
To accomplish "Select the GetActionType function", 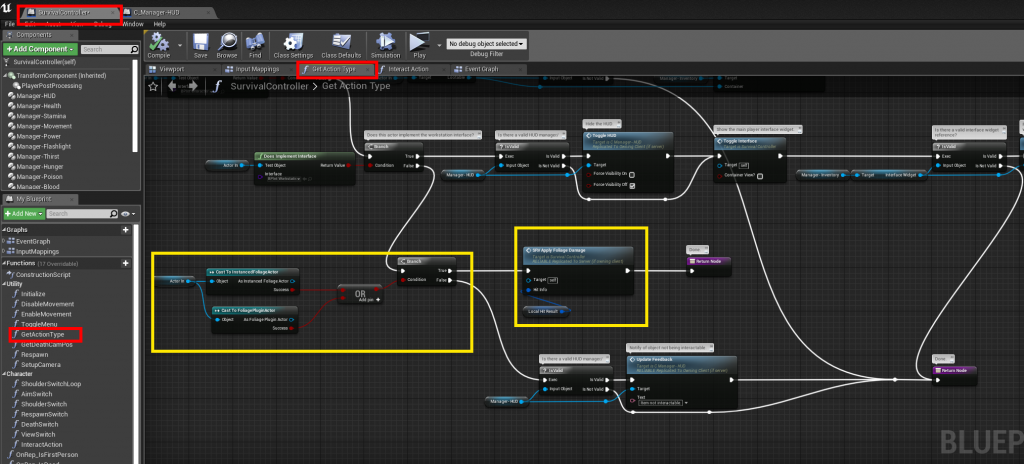I will coord(42,333).
